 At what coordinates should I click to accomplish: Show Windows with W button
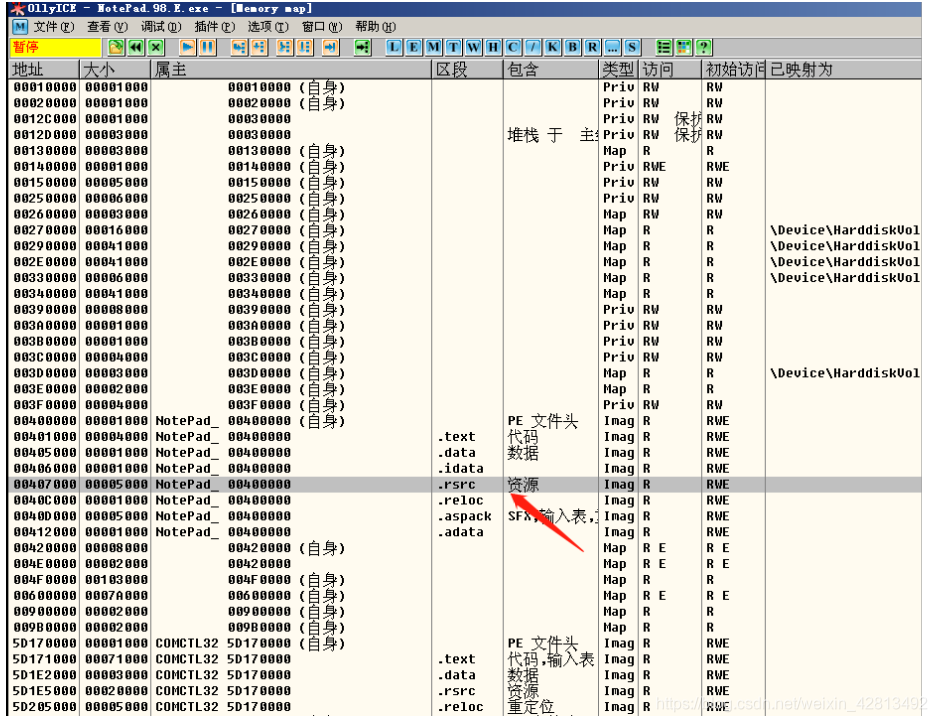coord(473,47)
